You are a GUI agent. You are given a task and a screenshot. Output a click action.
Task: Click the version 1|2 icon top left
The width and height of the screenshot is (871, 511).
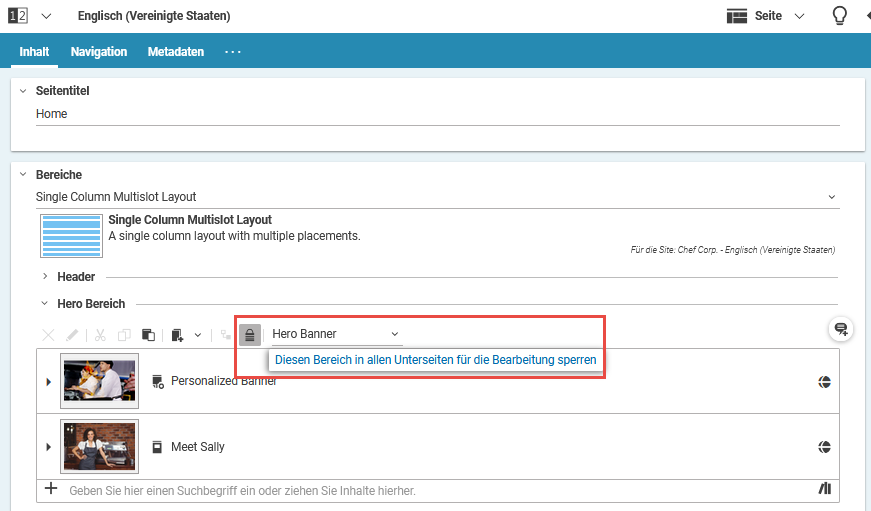[x=18, y=16]
